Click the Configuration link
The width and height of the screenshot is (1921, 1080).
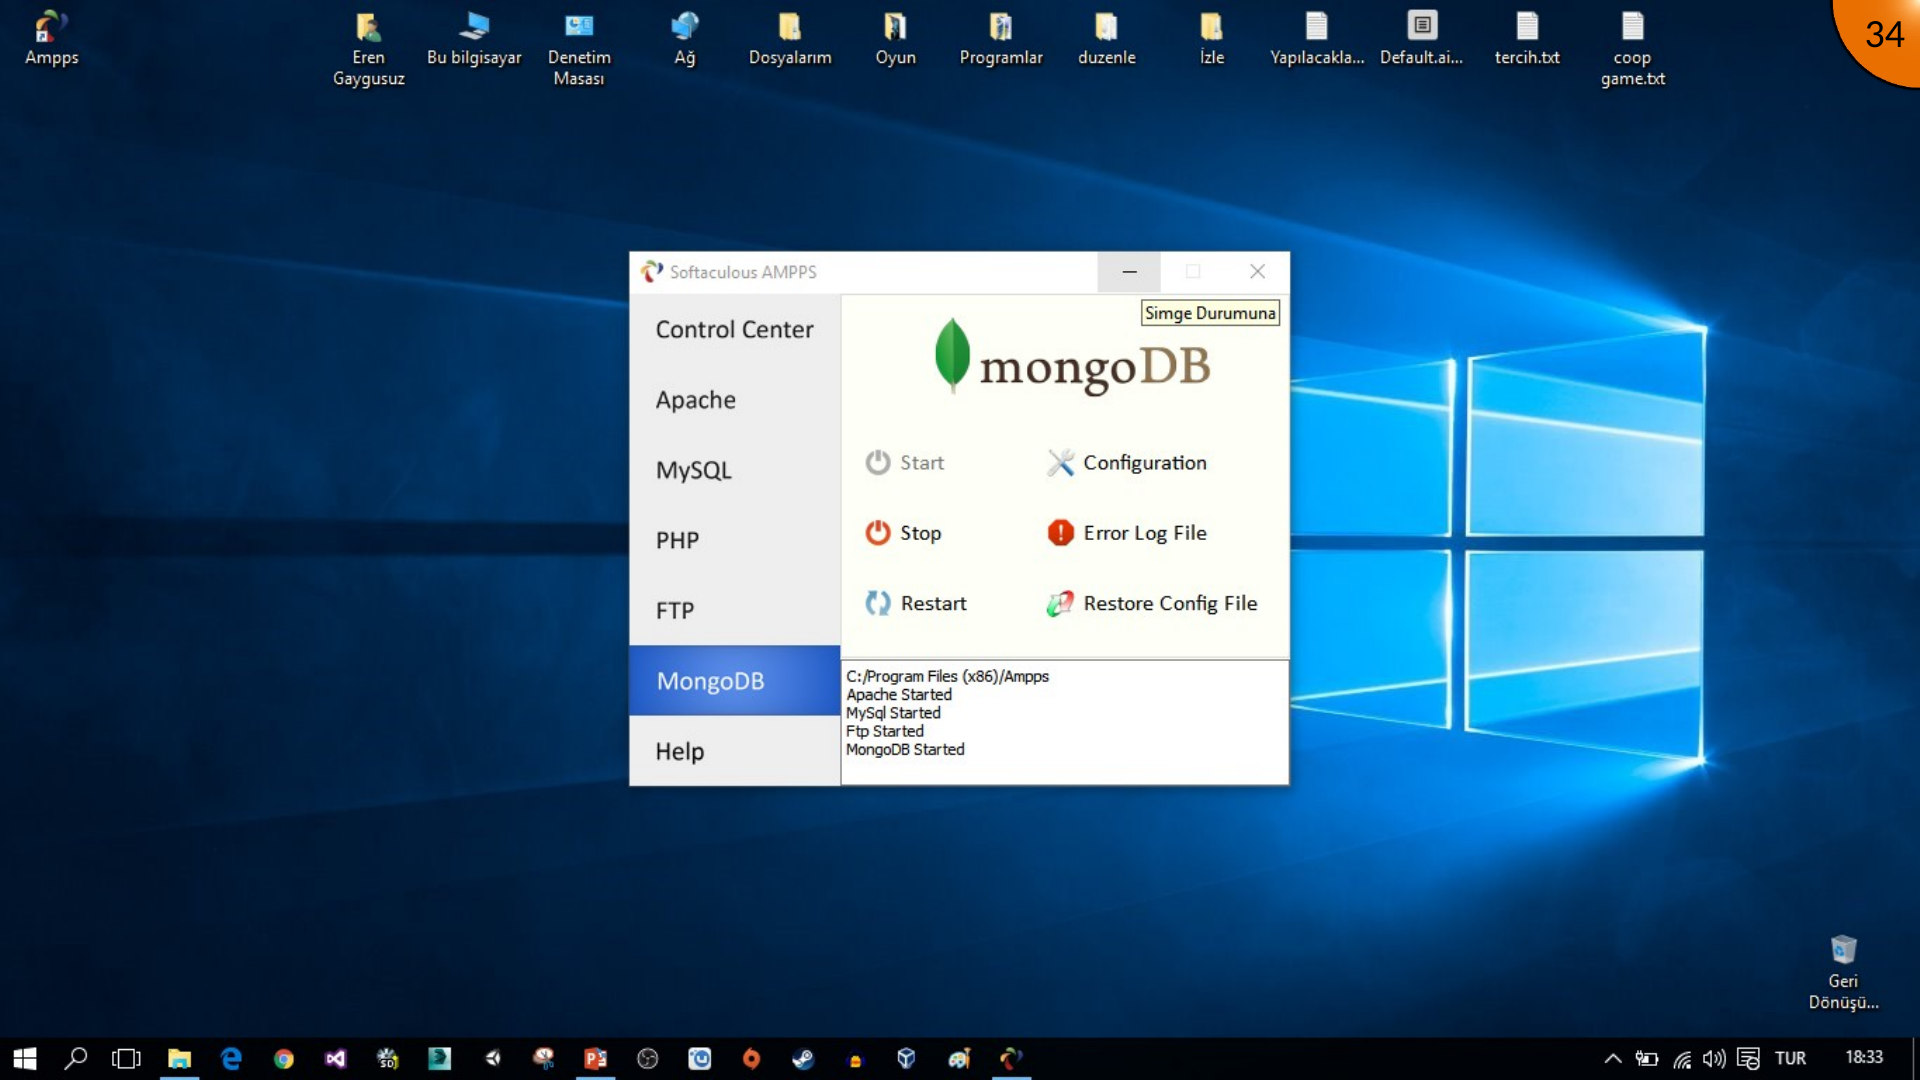(1145, 463)
